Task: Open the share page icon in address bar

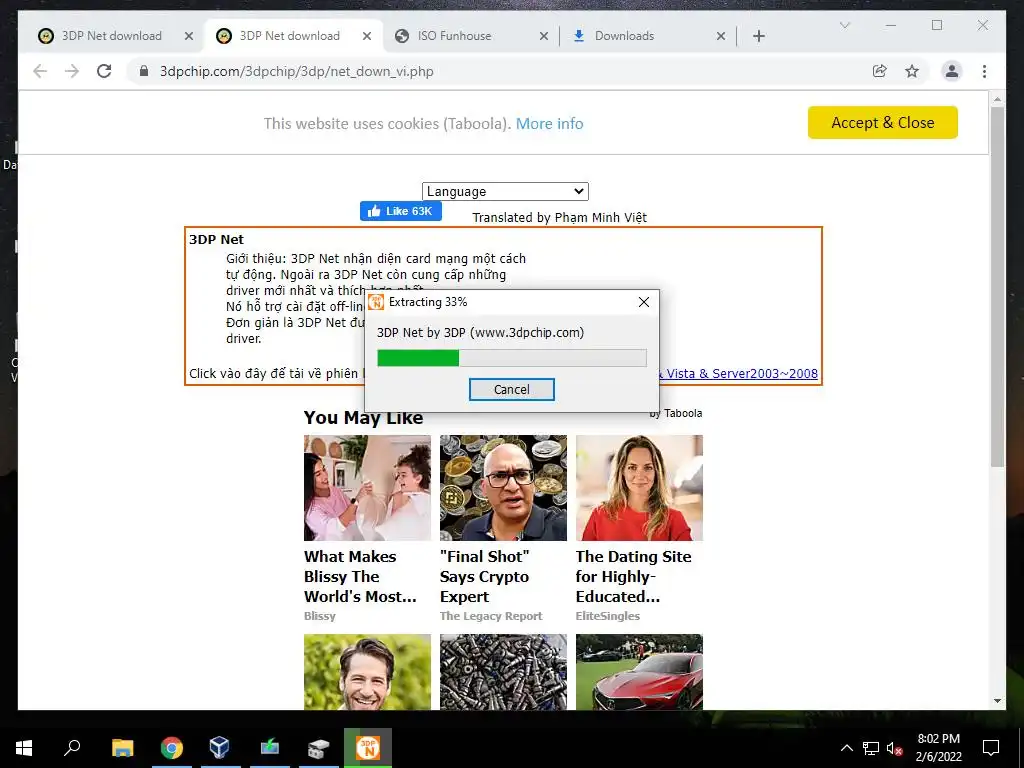Action: [x=880, y=71]
